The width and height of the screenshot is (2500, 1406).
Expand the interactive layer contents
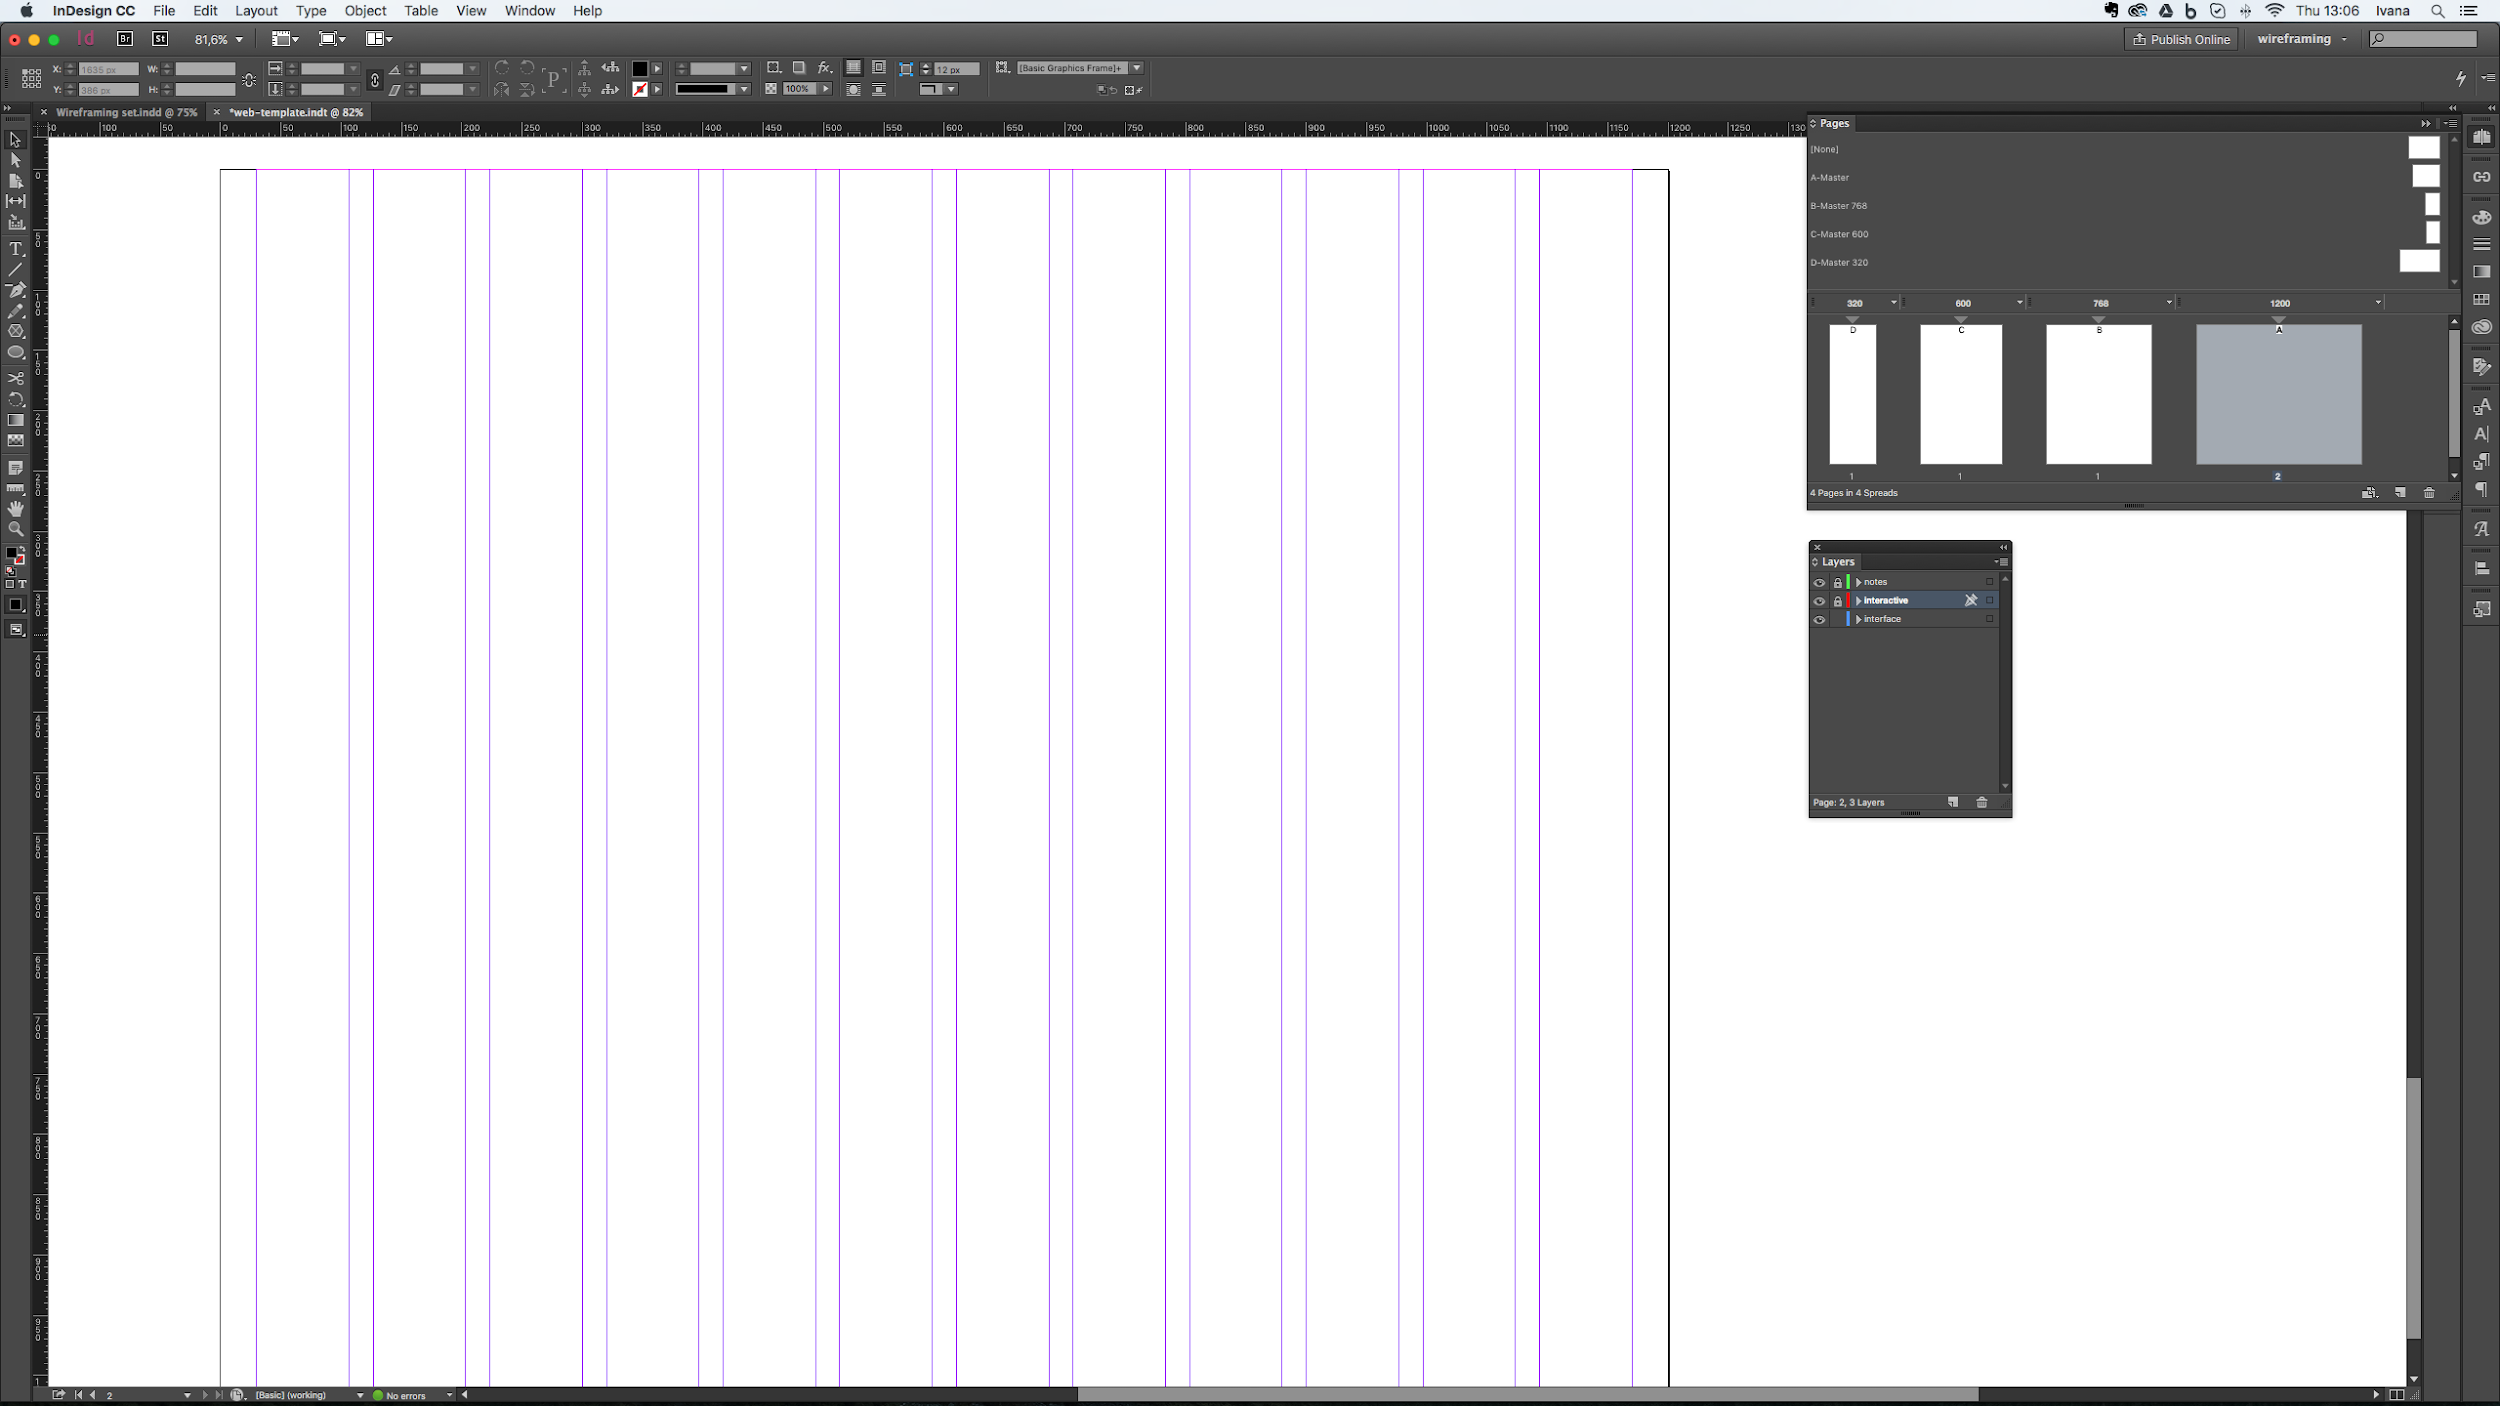point(1859,600)
